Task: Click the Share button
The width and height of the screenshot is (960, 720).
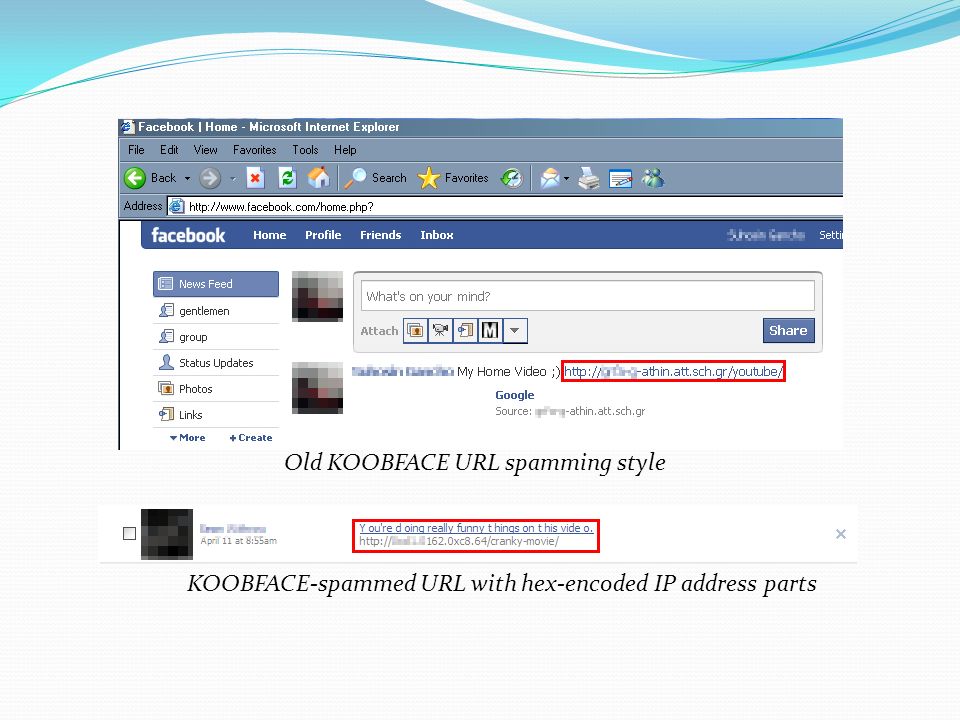Action: pos(789,331)
